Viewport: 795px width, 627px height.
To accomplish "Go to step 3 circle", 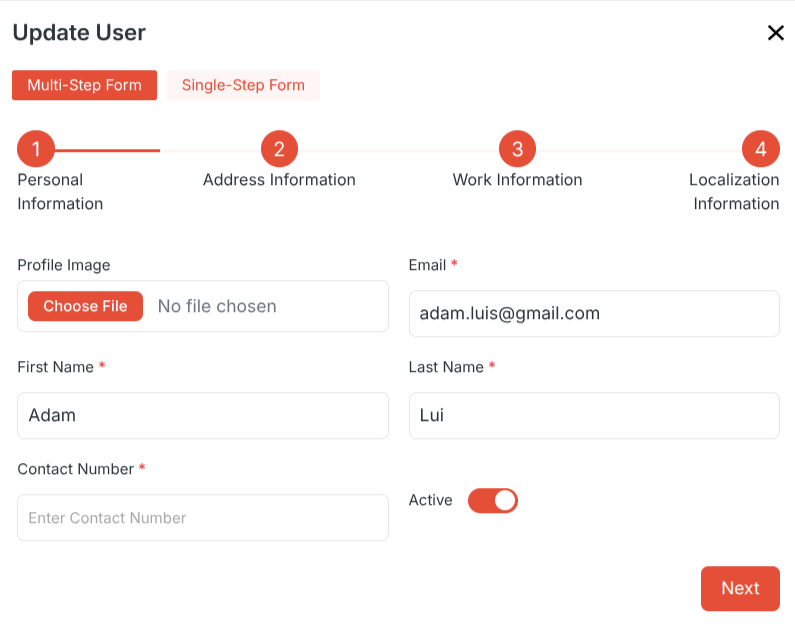I will [x=517, y=149].
